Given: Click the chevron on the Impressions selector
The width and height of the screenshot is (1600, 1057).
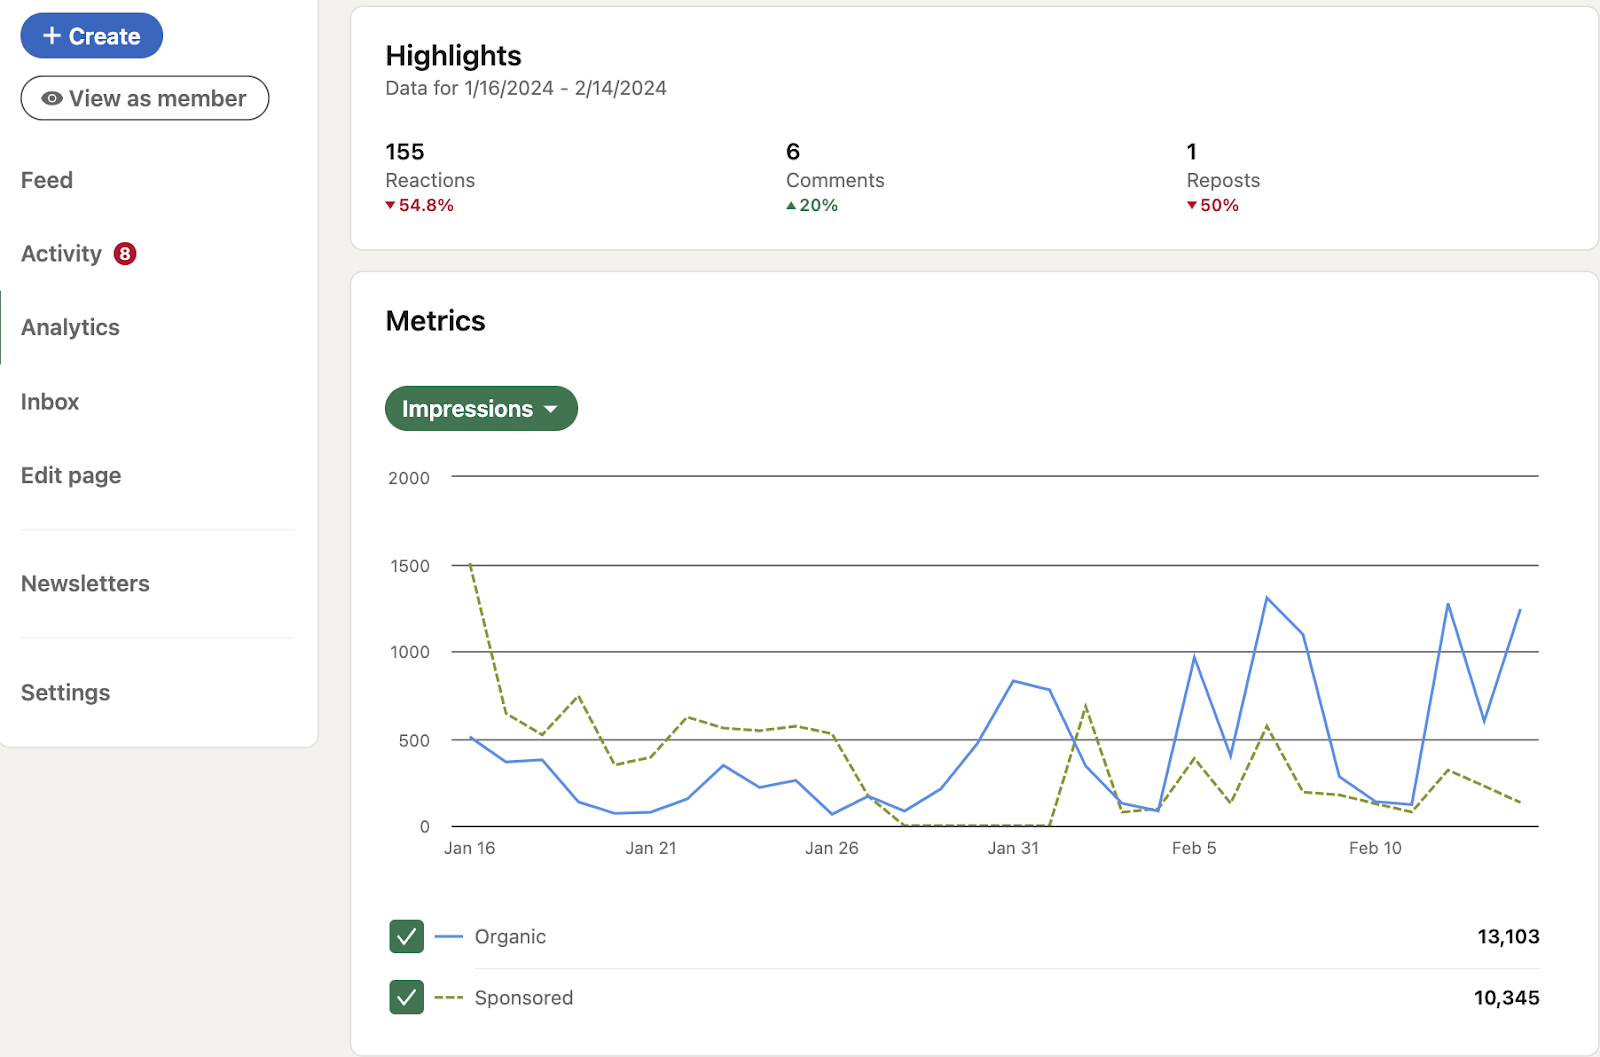Looking at the screenshot, I should 551,408.
